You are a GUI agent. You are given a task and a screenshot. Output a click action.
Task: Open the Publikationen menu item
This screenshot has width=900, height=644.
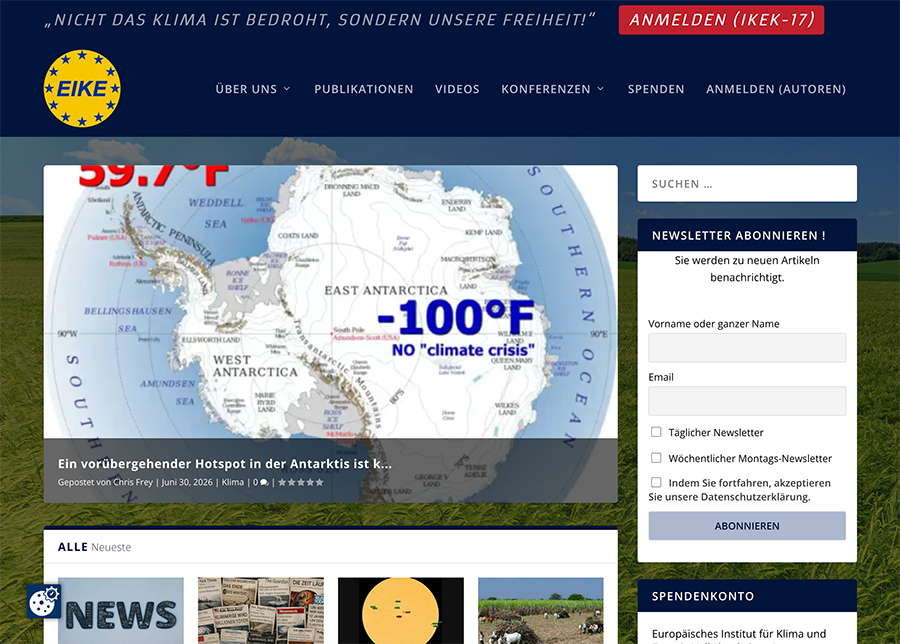(363, 89)
